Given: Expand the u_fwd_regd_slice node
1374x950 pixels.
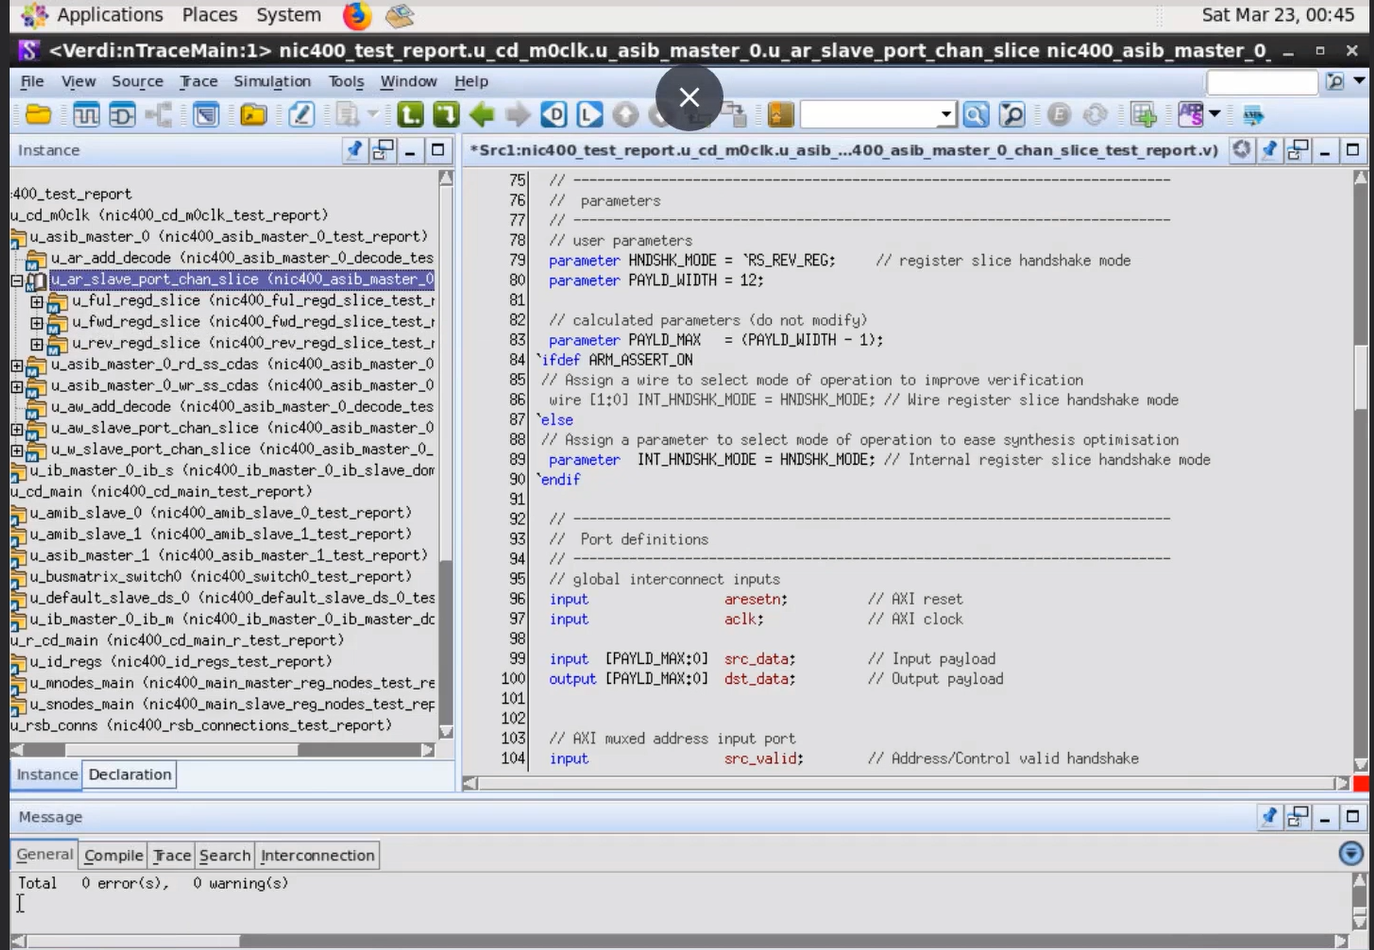Looking at the screenshot, I should [x=37, y=322].
